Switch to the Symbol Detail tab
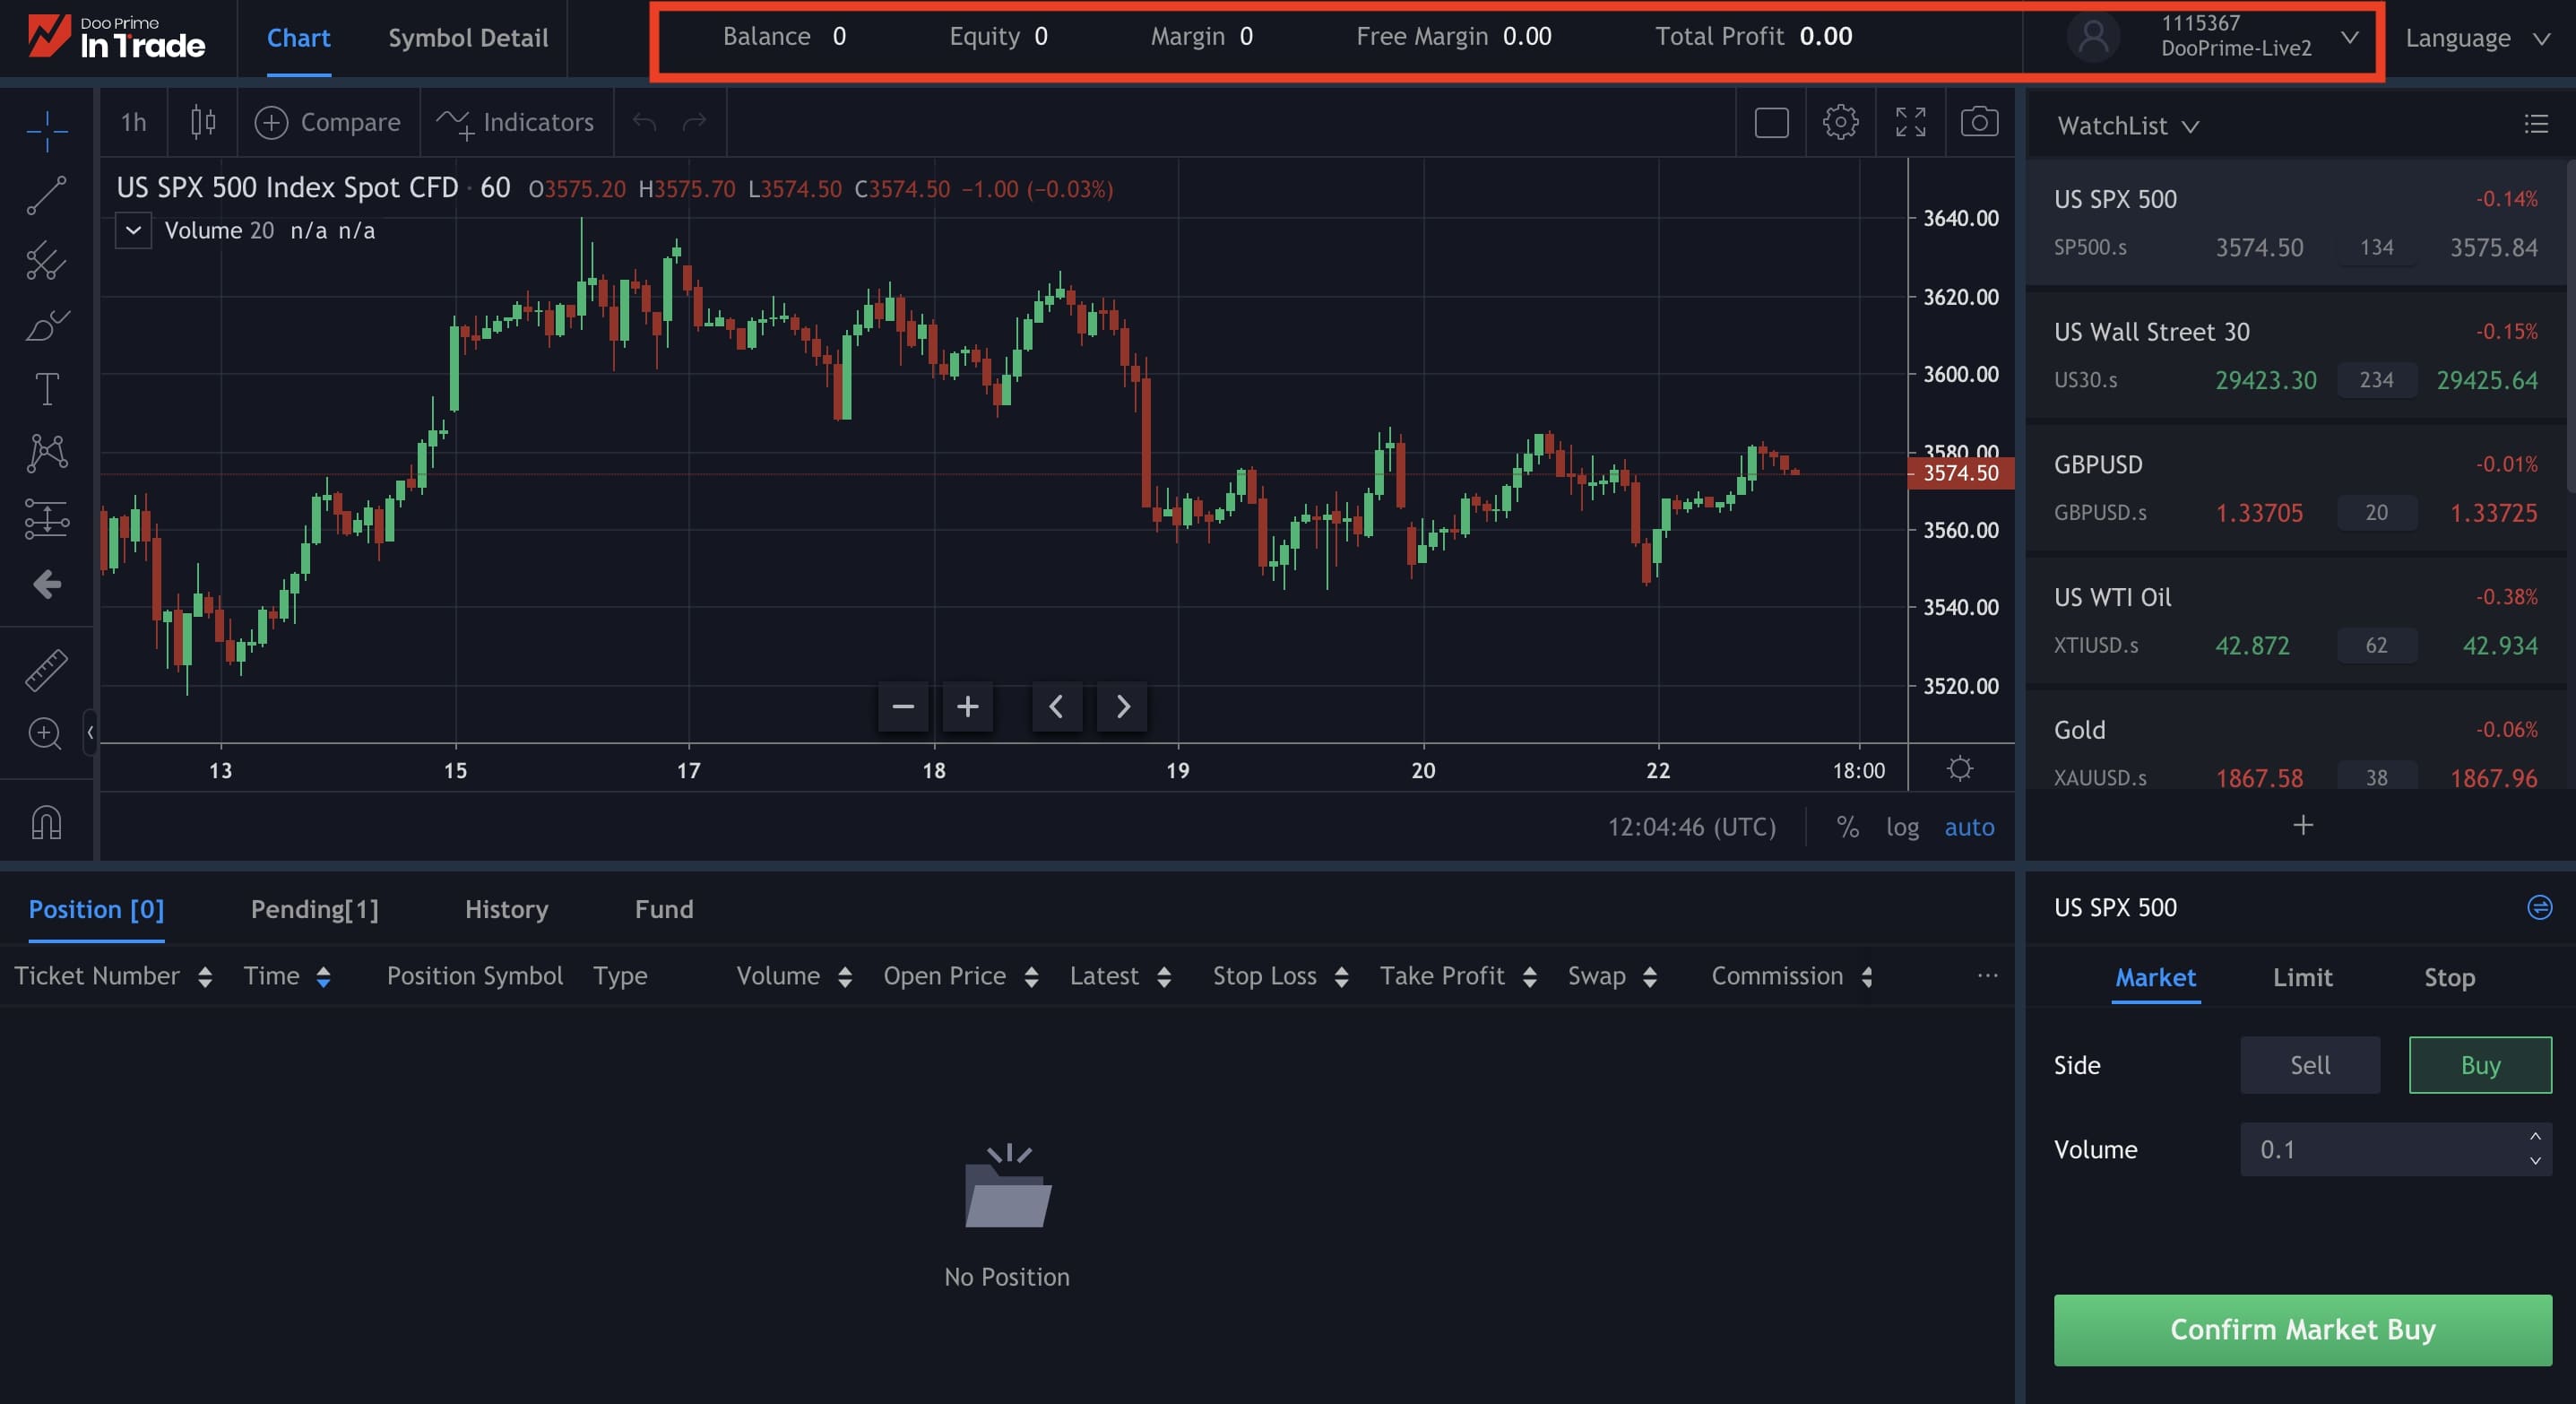This screenshot has height=1404, width=2576. click(x=468, y=38)
